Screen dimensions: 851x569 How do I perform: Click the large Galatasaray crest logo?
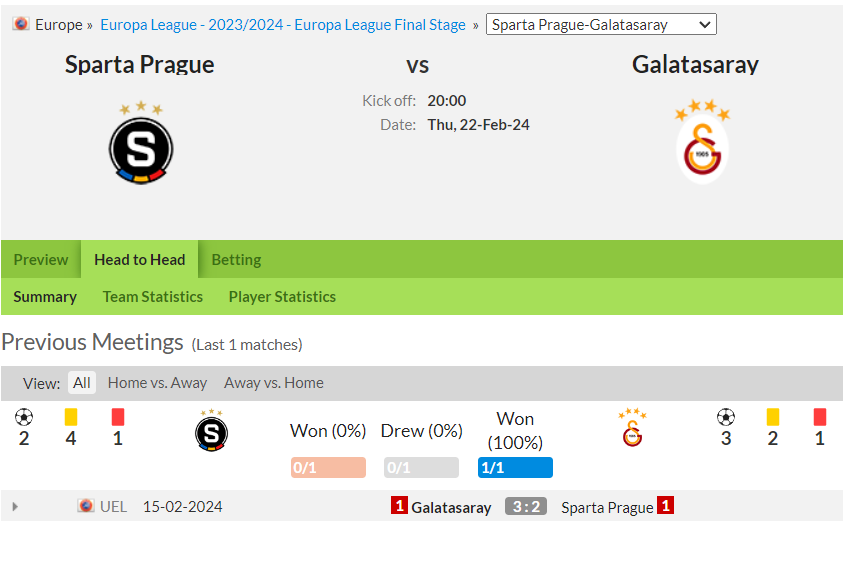(702, 142)
